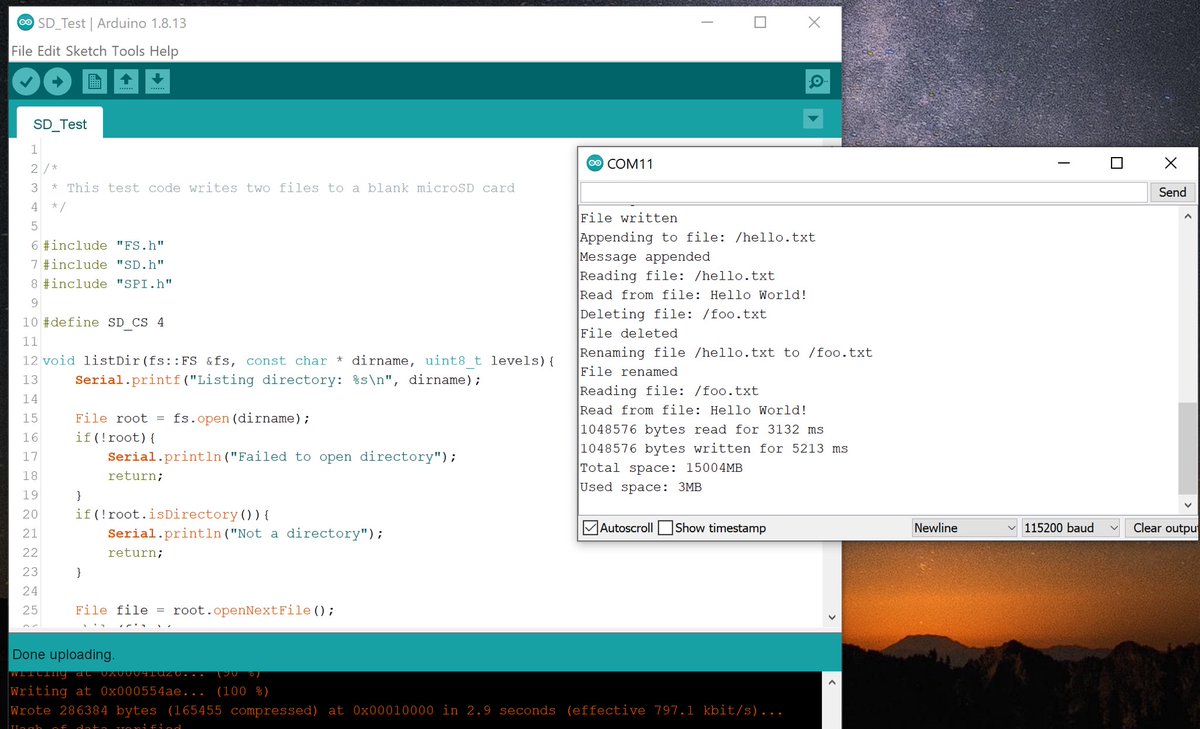Click the 'Appending to file: /hello.txt' output line
The width and height of the screenshot is (1200, 729).
[698, 237]
